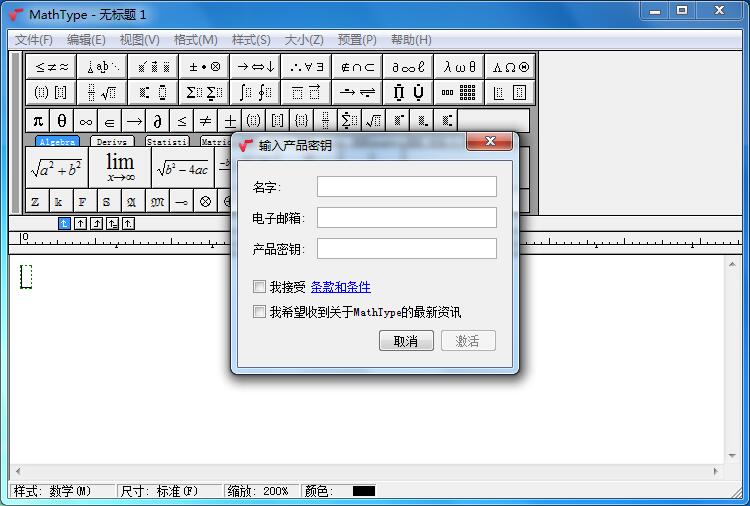Image resolution: width=750 pixels, height=506 pixels.
Task: Open the relational symbols palette (≤≠≈)
Action: point(52,67)
